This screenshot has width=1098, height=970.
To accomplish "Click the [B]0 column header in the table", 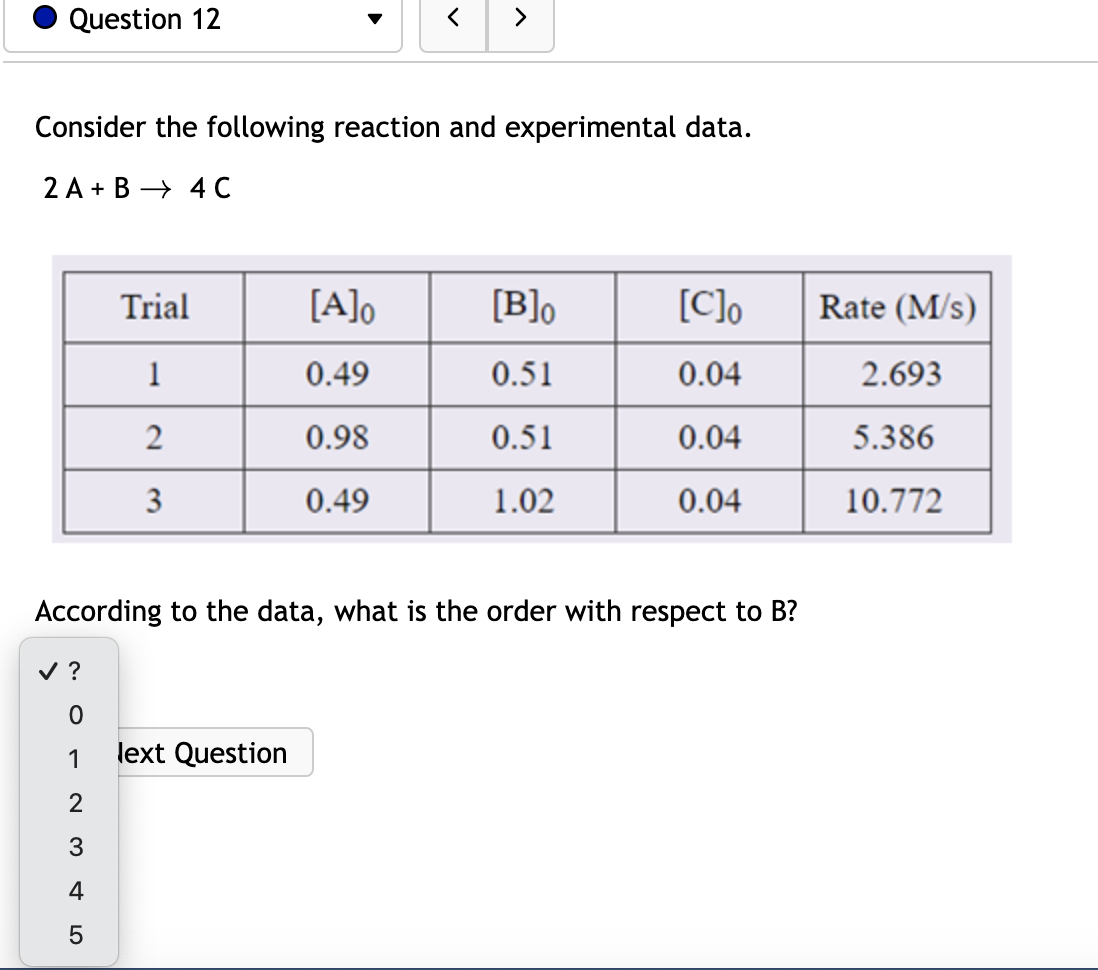I will point(521,307).
